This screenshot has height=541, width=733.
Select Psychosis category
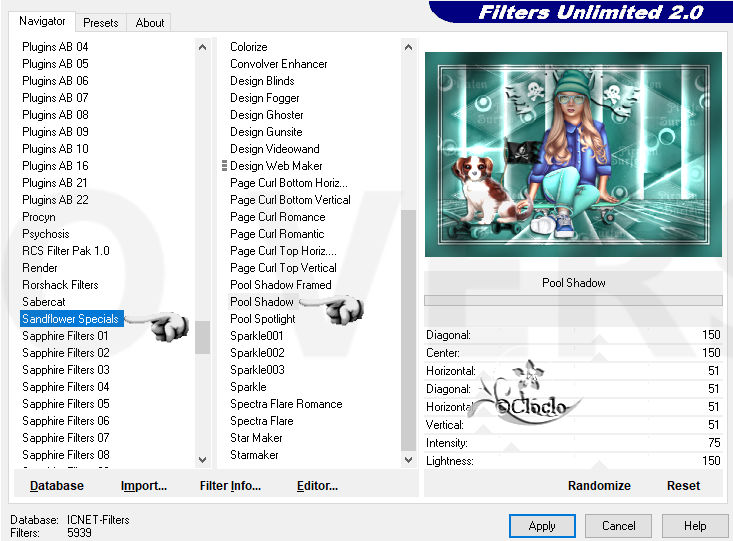46,234
